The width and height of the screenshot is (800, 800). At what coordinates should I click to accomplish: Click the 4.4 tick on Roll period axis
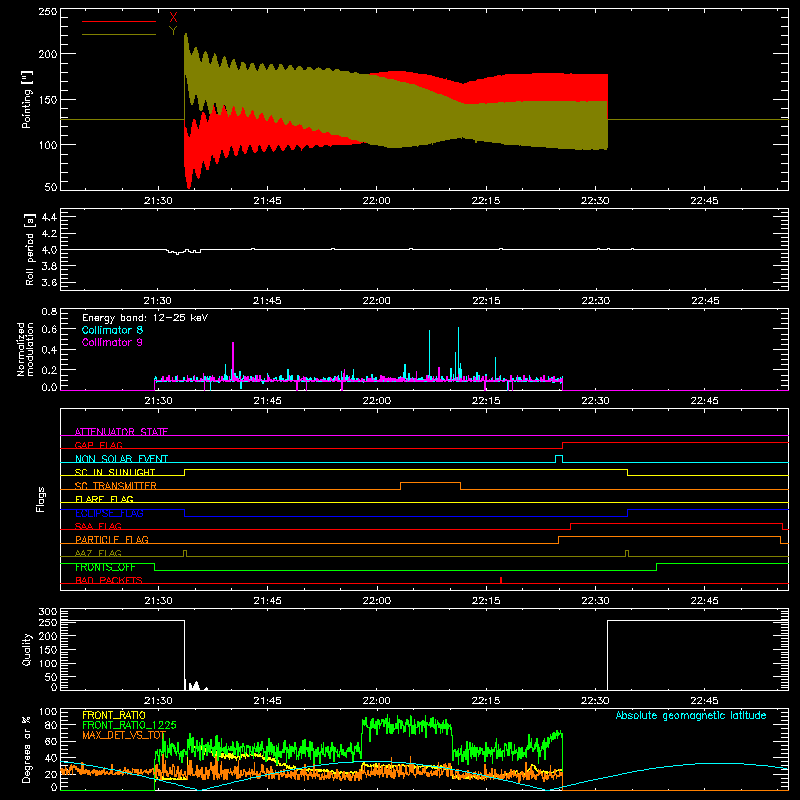[49, 217]
